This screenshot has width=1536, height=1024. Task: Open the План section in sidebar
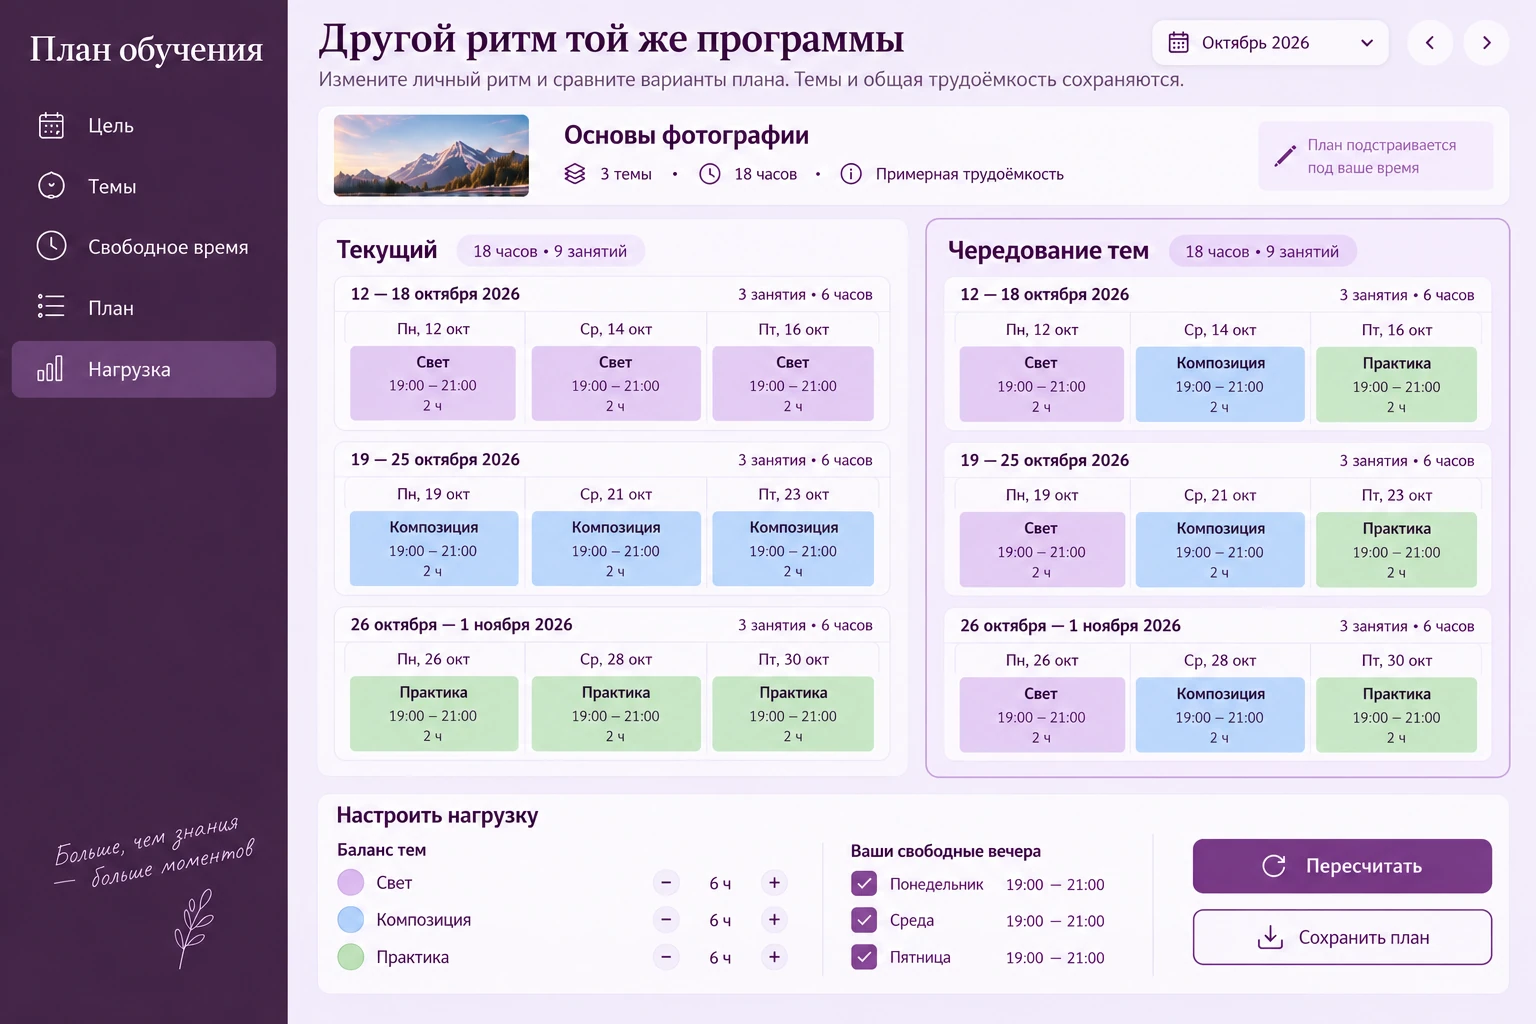pos(144,308)
